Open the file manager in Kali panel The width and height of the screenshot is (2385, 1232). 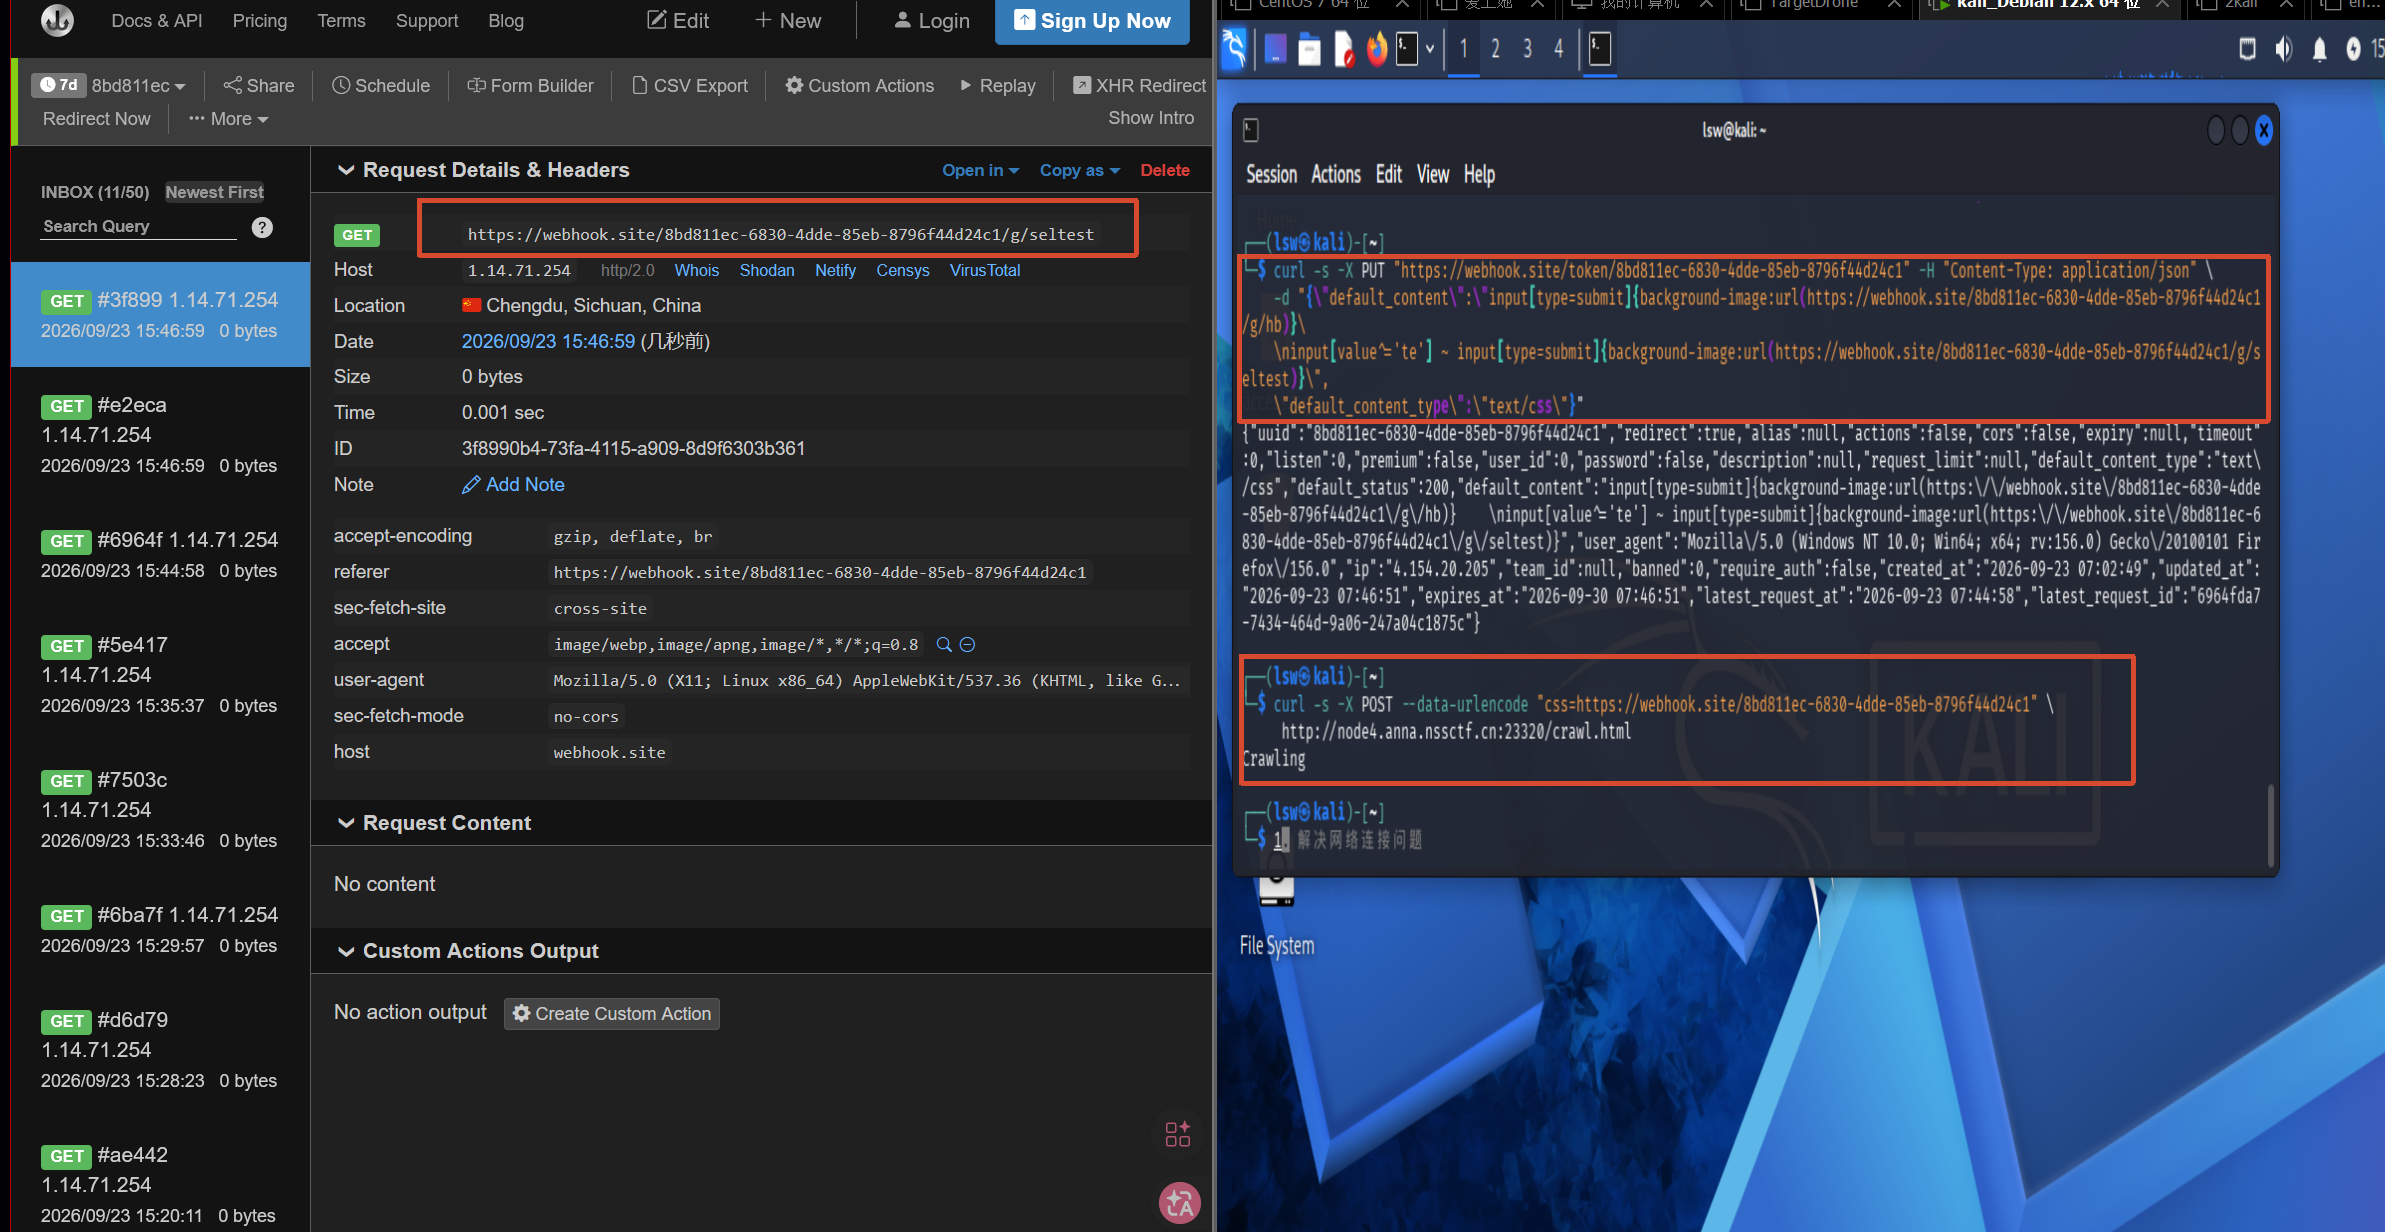[x=1309, y=49]
